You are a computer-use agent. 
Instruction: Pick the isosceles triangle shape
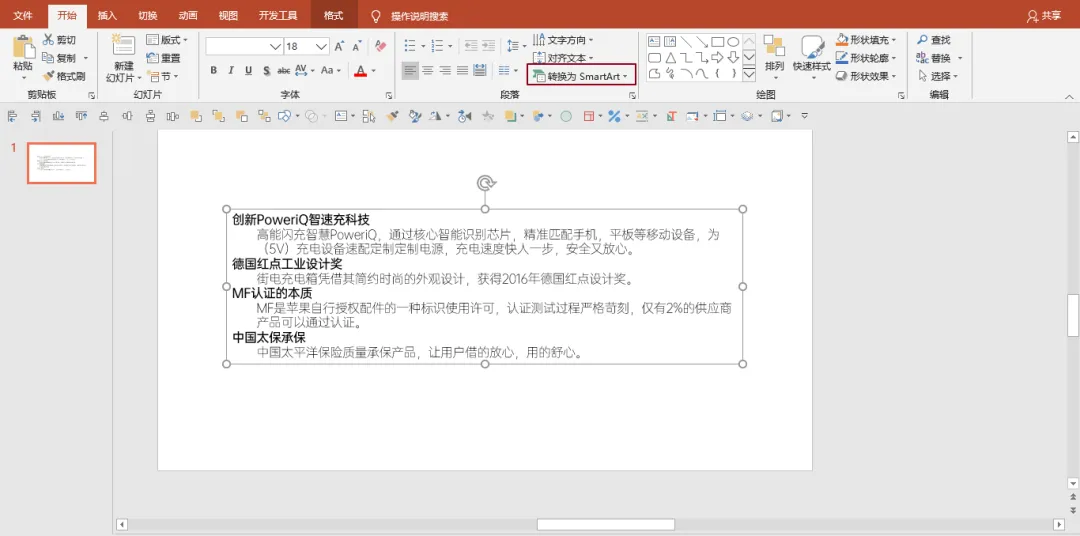pyautogui.click(x=669, y=57)
